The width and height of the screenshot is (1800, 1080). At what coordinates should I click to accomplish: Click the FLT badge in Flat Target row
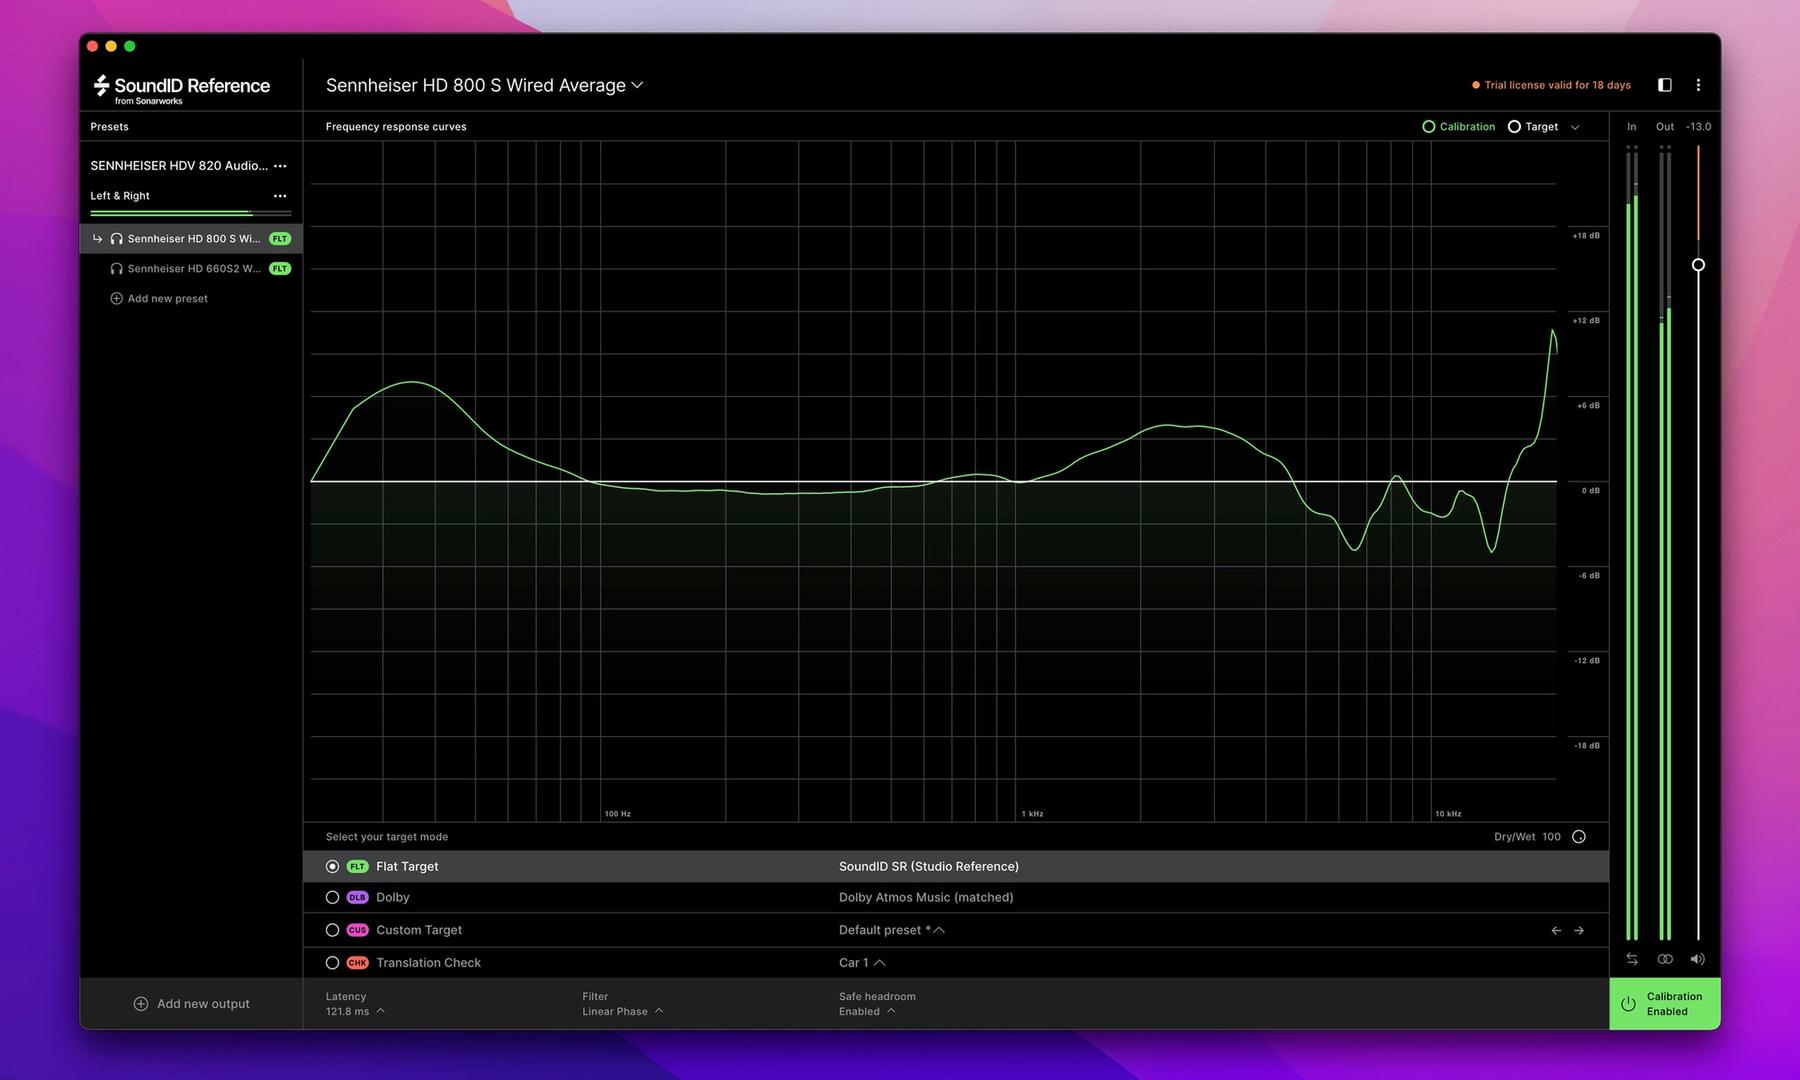357,867
